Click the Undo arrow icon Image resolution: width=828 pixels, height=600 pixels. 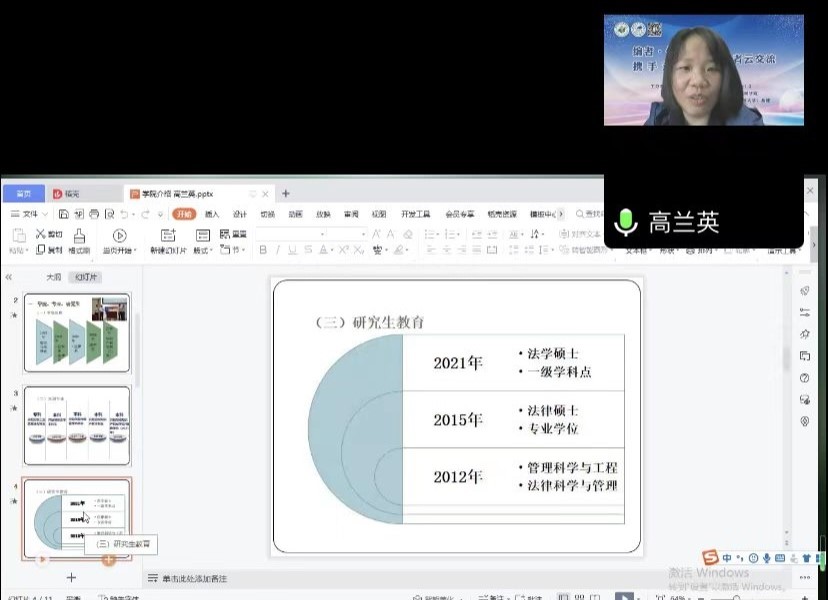tap(124, 214)
